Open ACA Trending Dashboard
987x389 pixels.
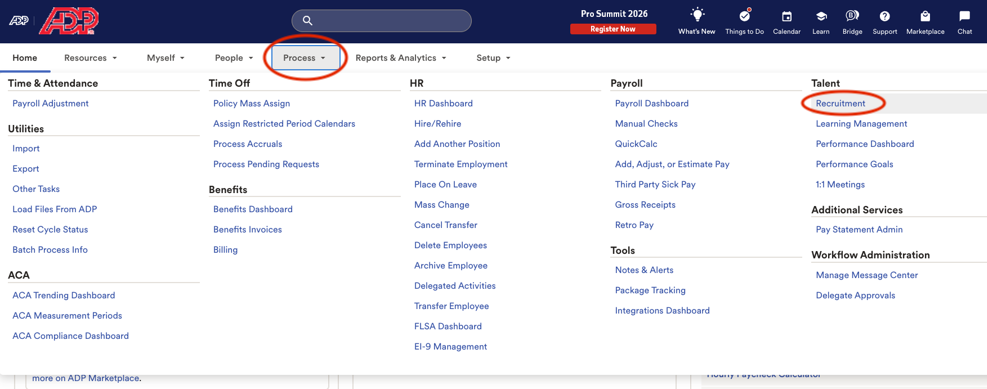click(x=64, y=295)
